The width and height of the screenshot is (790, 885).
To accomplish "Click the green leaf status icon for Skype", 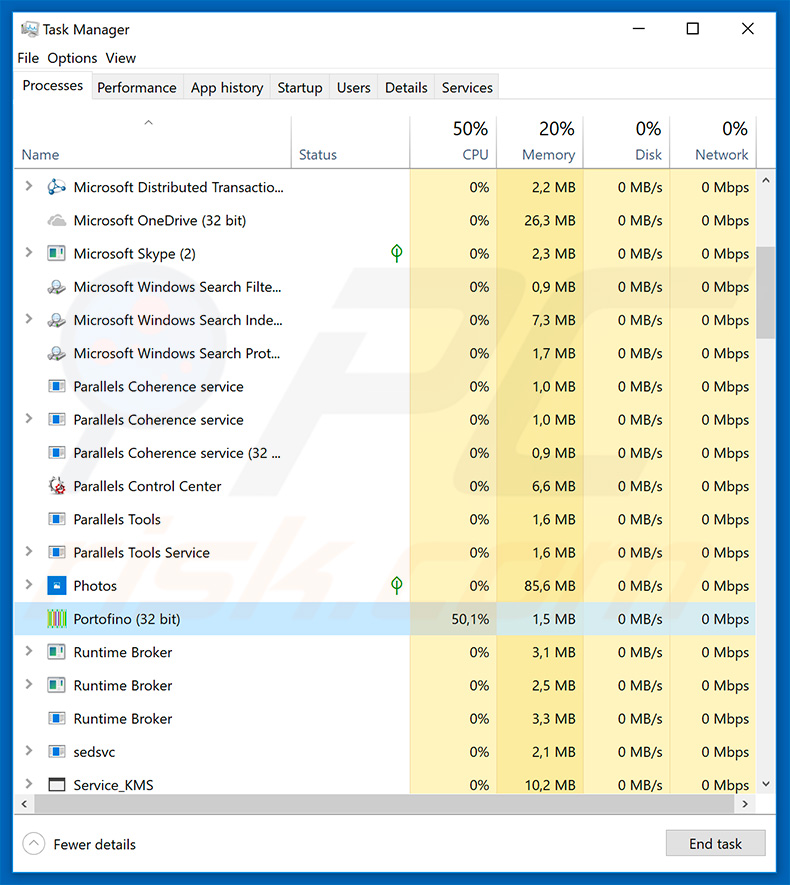I will pos(397,253).
